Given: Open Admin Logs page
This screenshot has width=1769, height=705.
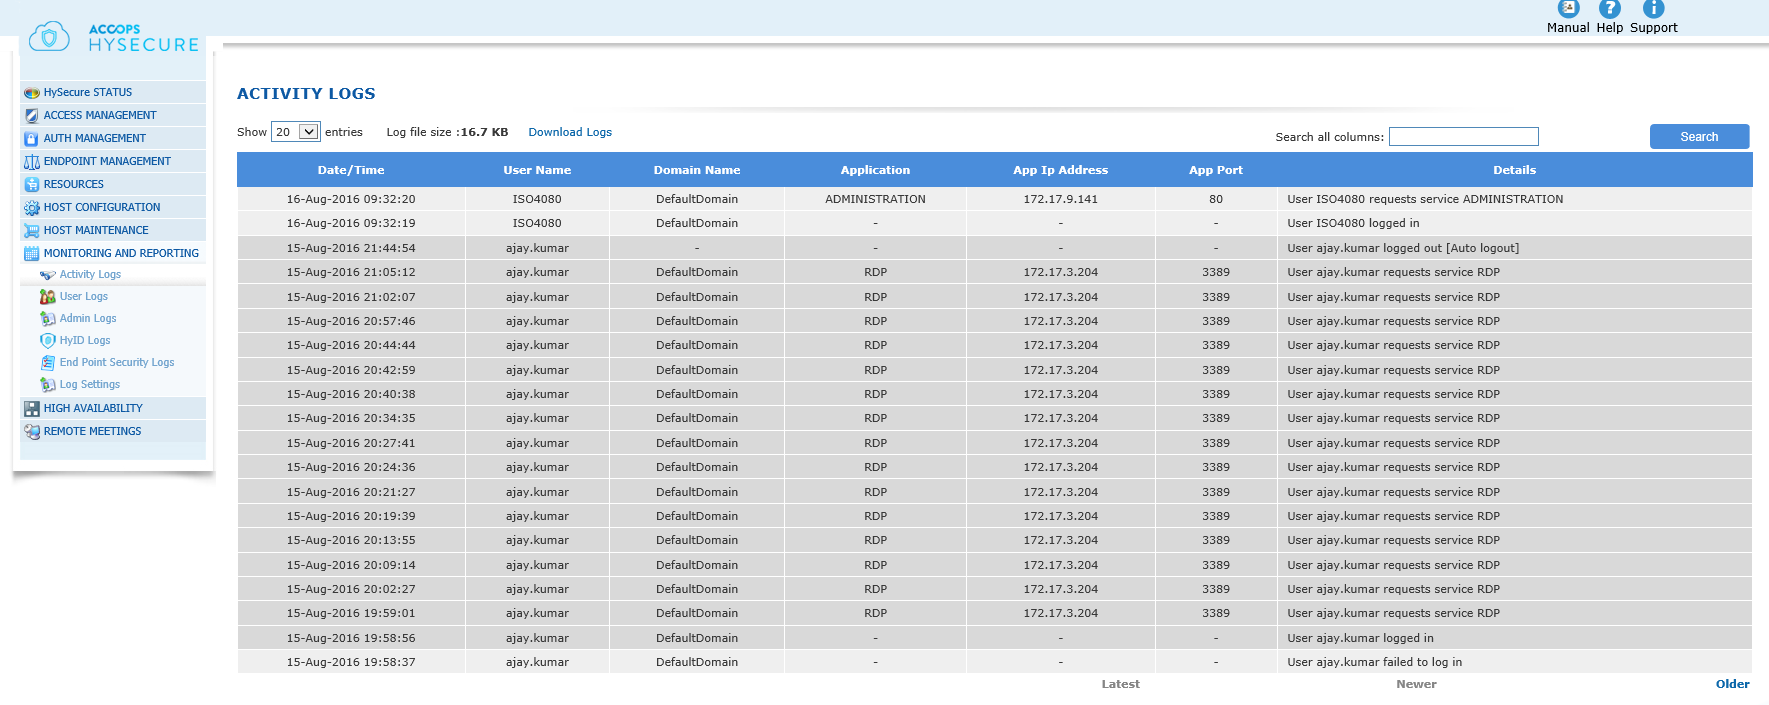Looking at the screenshot, I should [x=88, y=318].
